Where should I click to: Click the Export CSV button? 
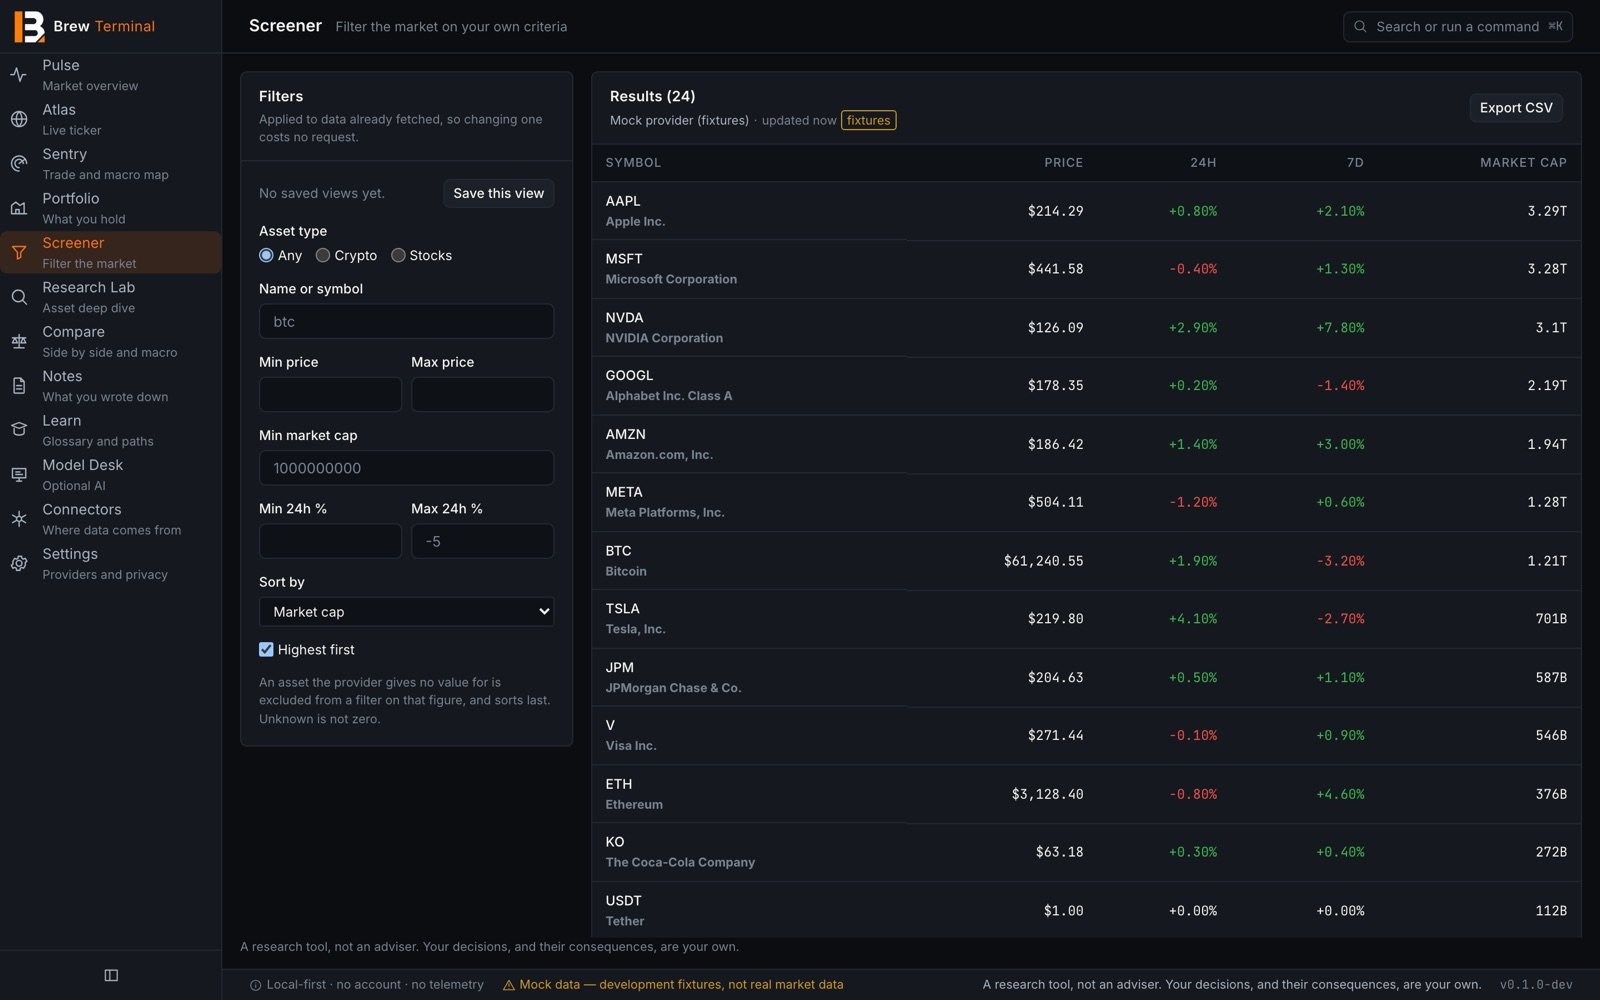coord(1516,108)
